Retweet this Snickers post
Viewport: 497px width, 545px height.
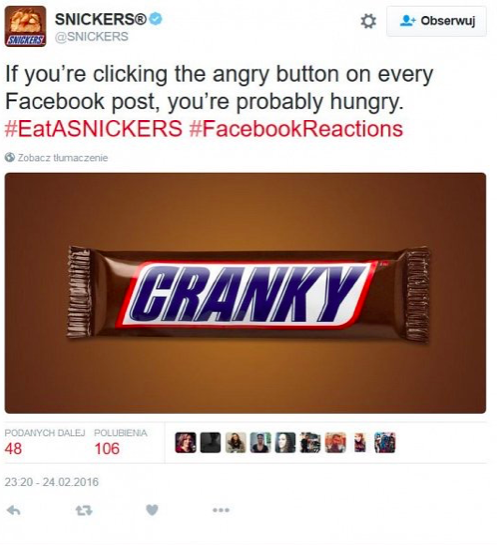click(x=84, y=510)
